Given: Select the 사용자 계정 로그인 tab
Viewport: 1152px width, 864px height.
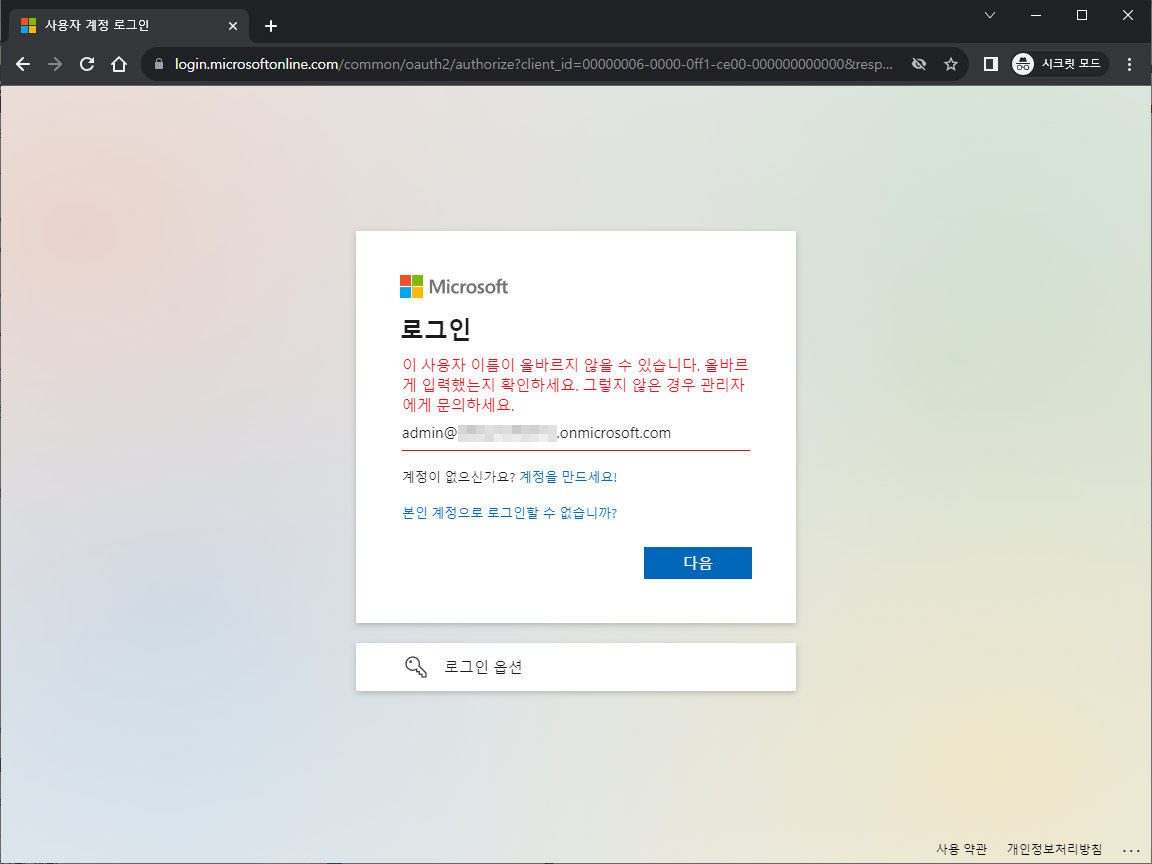Looking at the screenshot, I should point(129,26).
